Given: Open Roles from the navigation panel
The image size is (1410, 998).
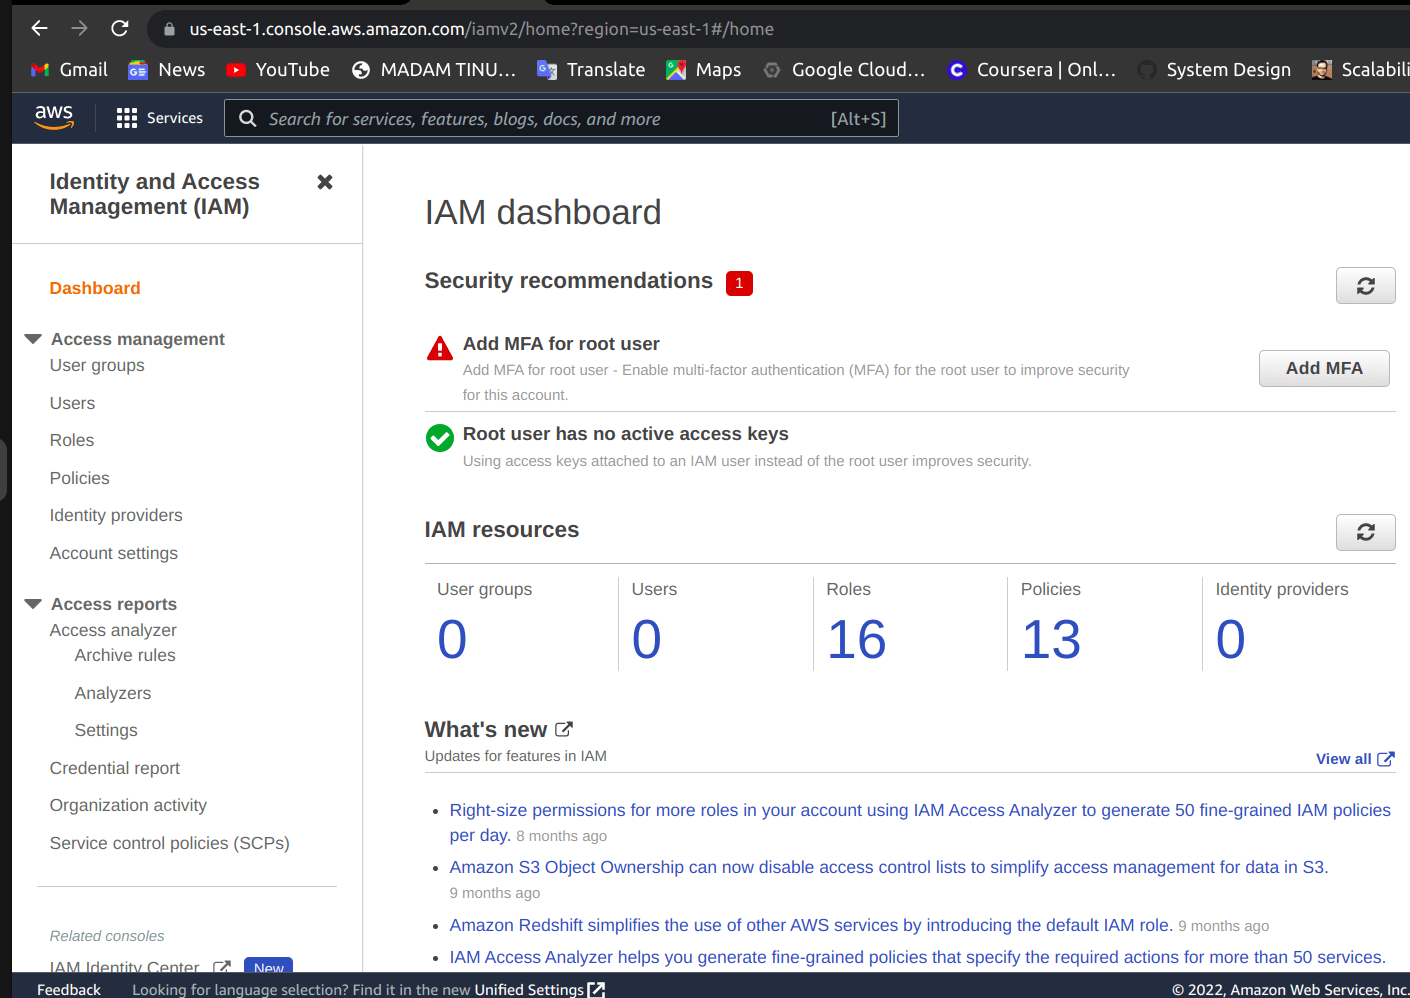Looking at the screenshot, I should click(x=71, y=440).
